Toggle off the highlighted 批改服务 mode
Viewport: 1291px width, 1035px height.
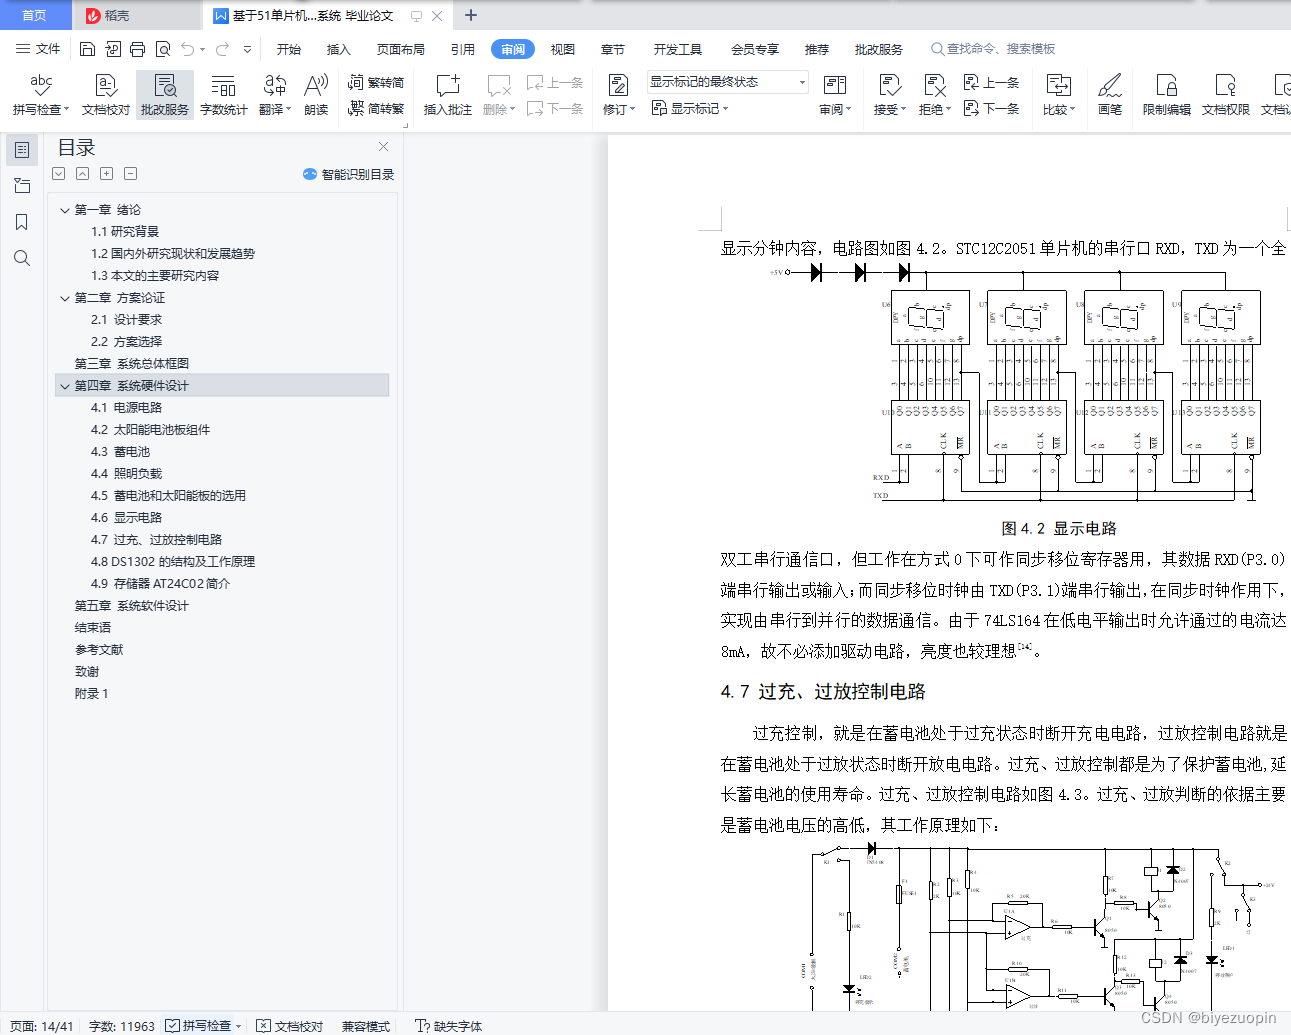(x=163, y=95)
